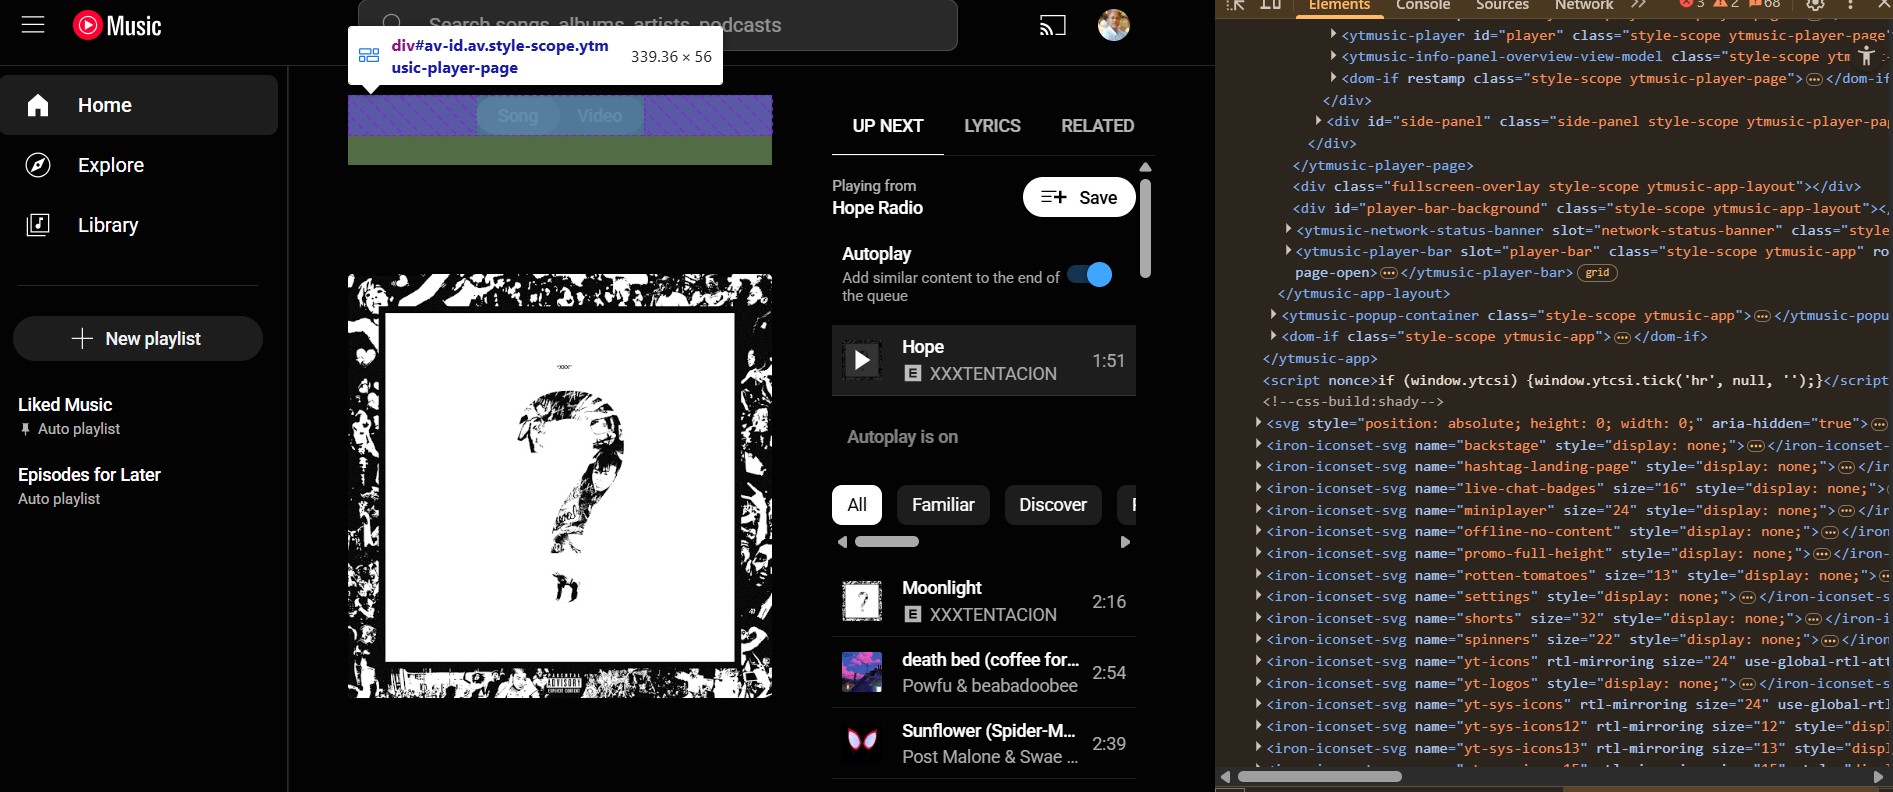Click the large album artwork
The width and height of the screenshot is (1893, 792).
[560, 486]
